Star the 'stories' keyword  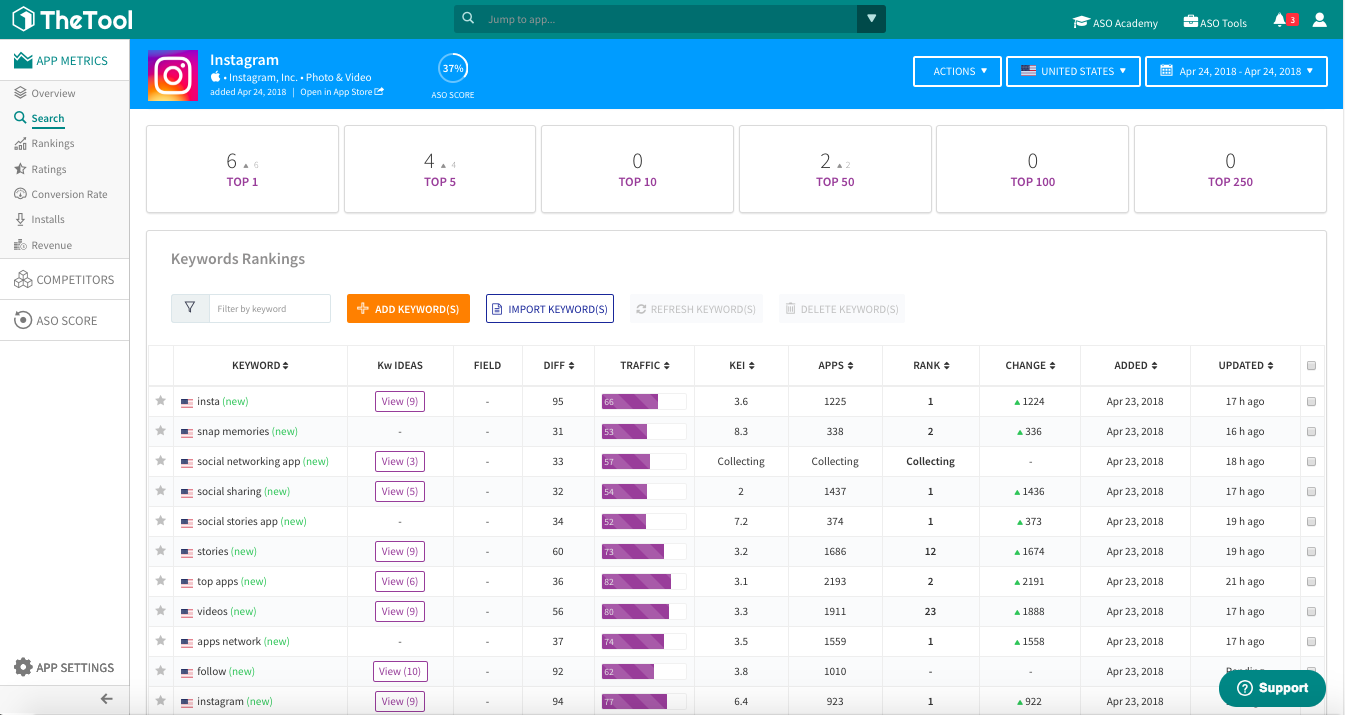[x=160, y=551]
